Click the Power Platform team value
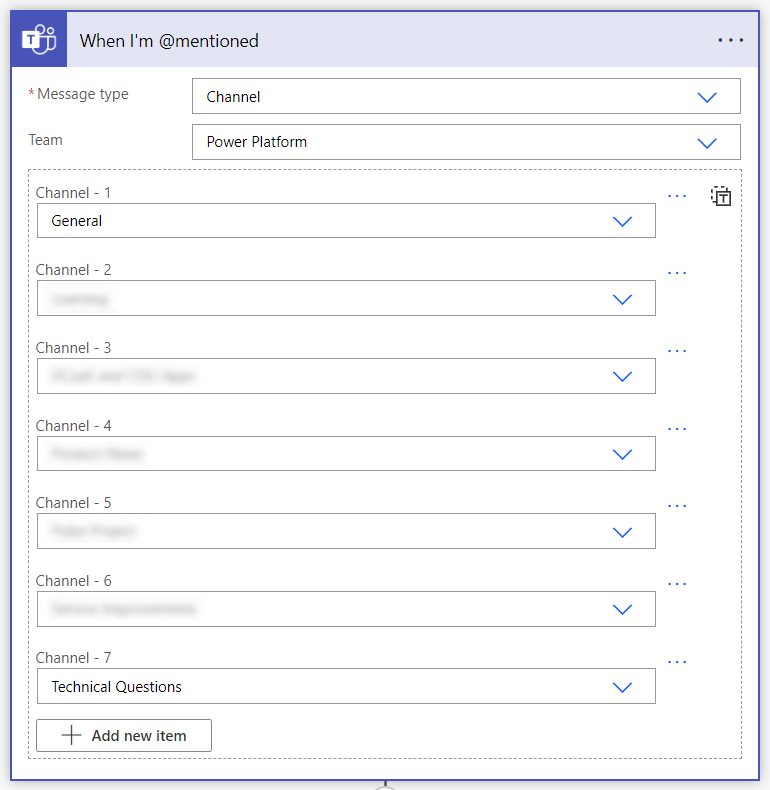 coord(256,142)
